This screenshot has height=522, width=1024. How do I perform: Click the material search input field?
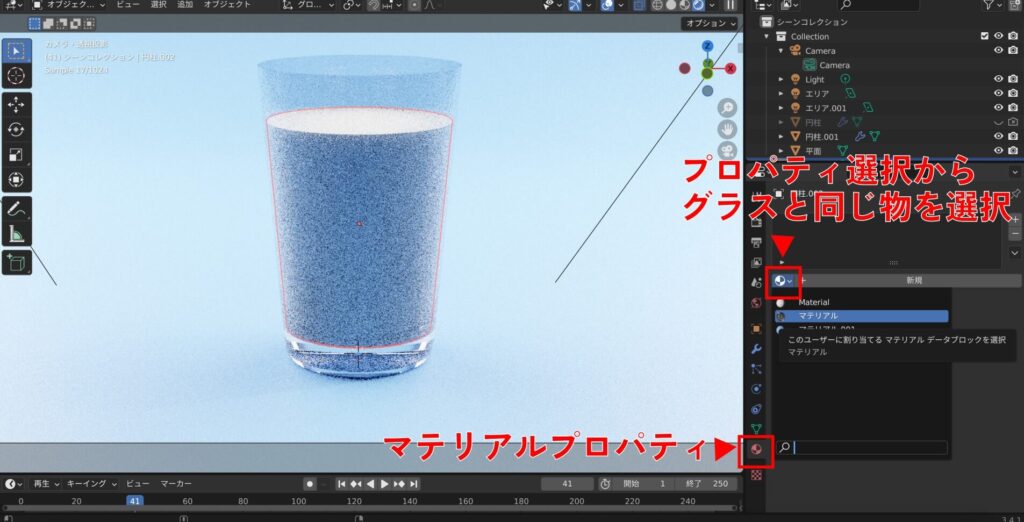click(x=868, y=448)
